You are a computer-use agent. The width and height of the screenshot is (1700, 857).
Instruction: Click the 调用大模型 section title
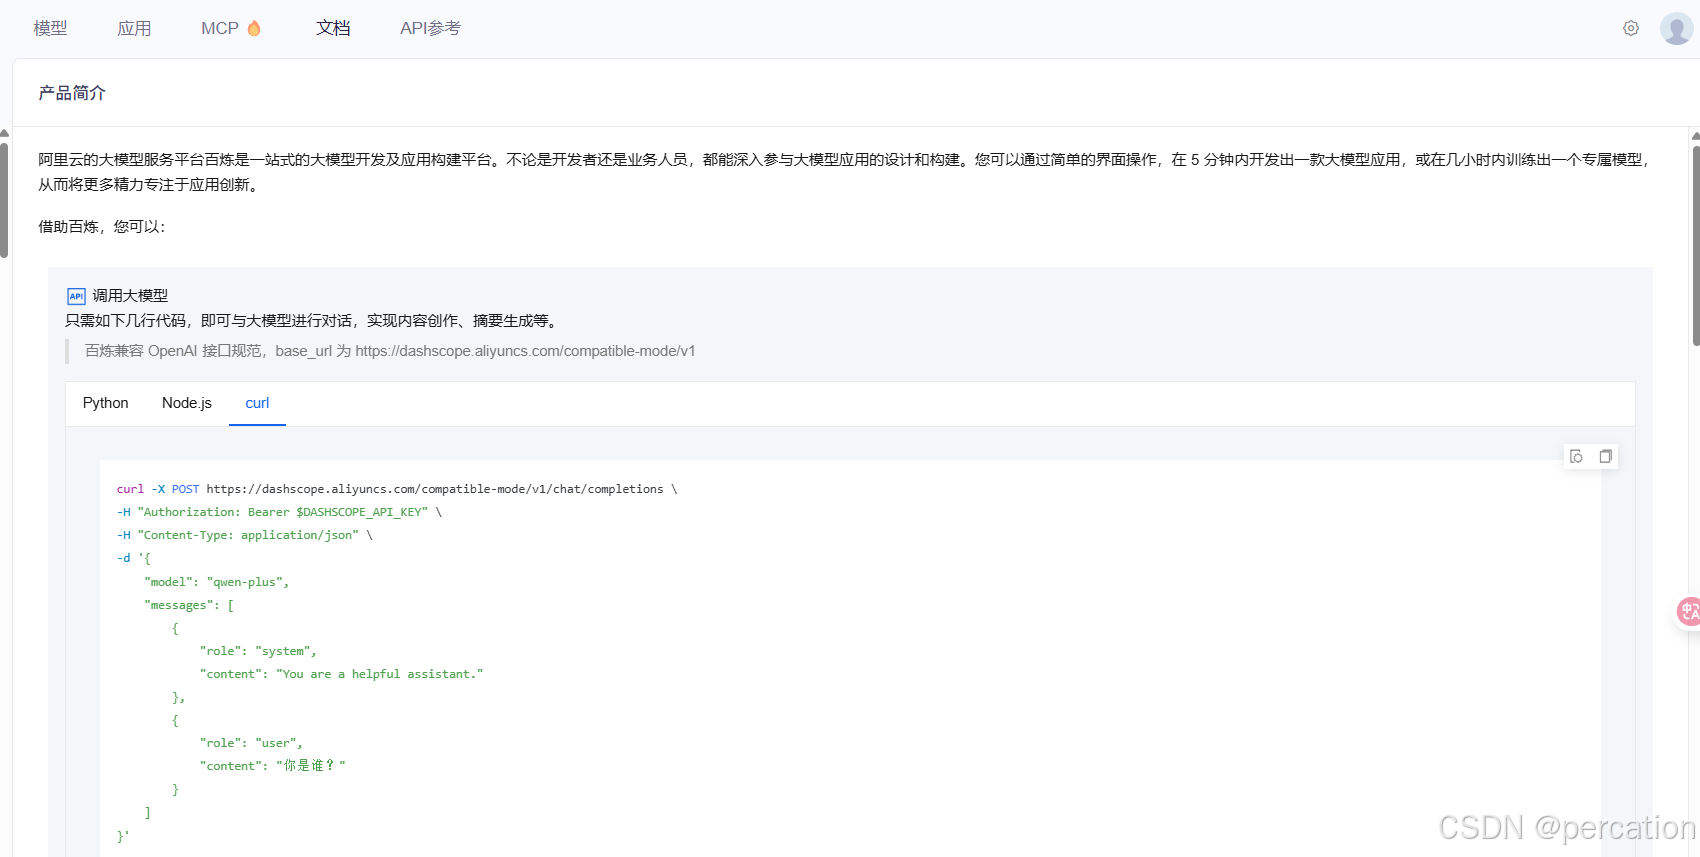click(x=130, y=296)
